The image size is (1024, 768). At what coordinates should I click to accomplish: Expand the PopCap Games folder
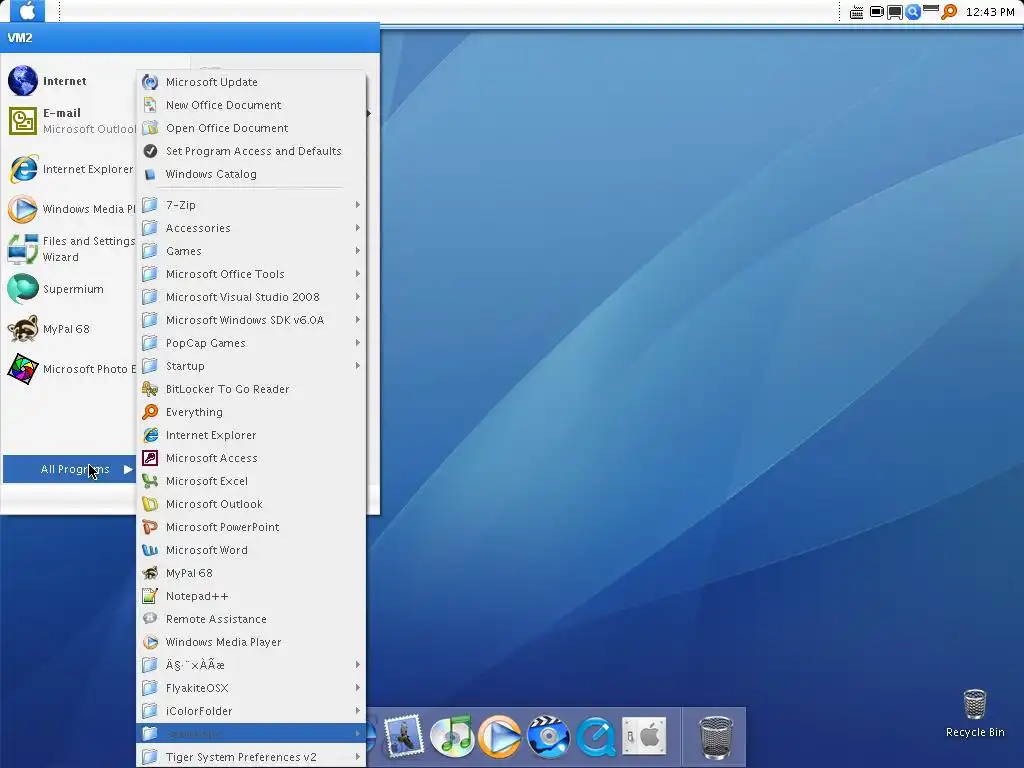point(251,343)
